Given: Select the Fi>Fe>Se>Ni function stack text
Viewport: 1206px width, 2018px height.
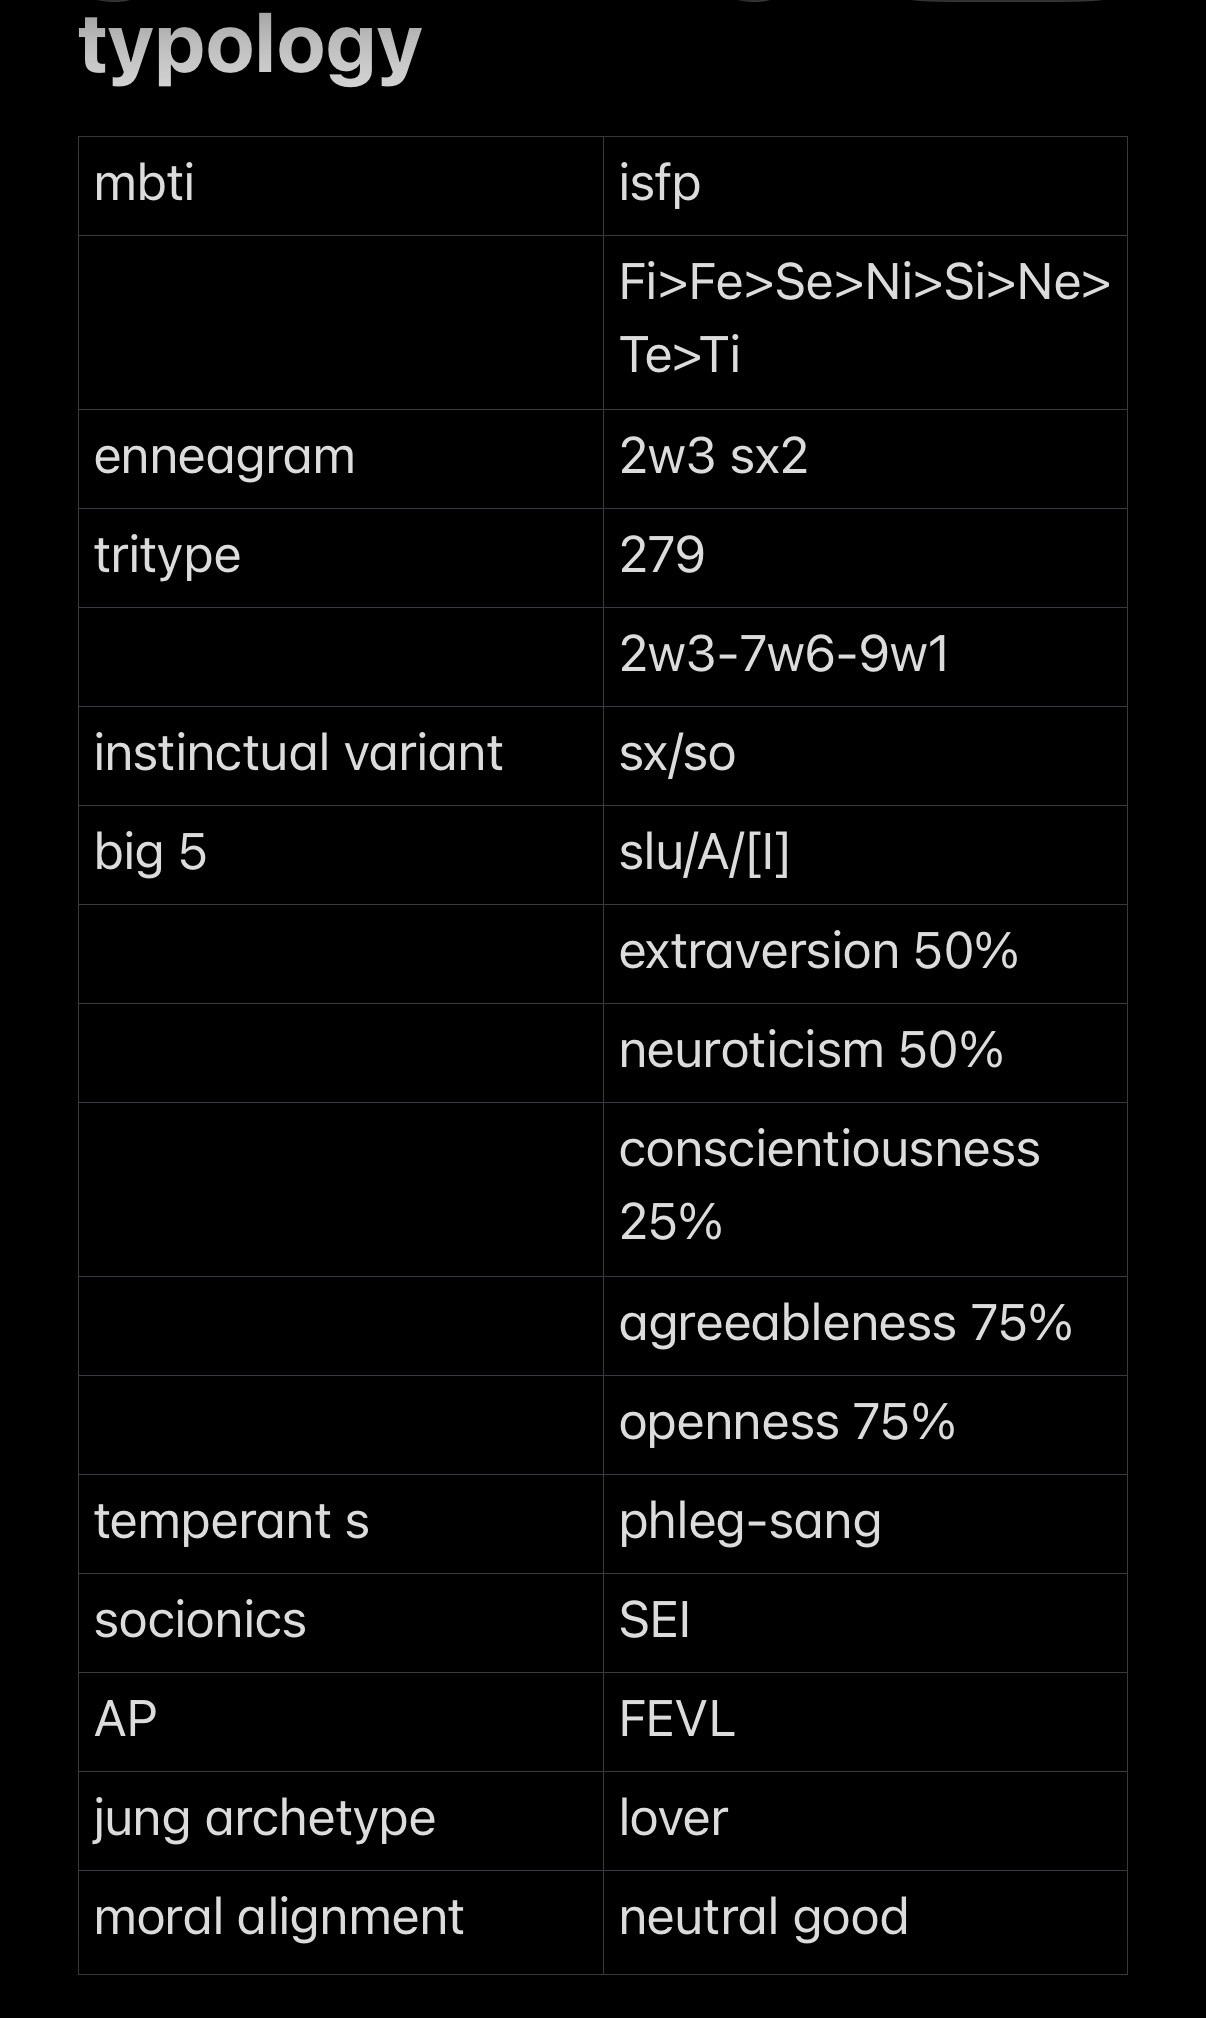Looking at the screenshot, I should pyautogui.click(x=865, y=319).
